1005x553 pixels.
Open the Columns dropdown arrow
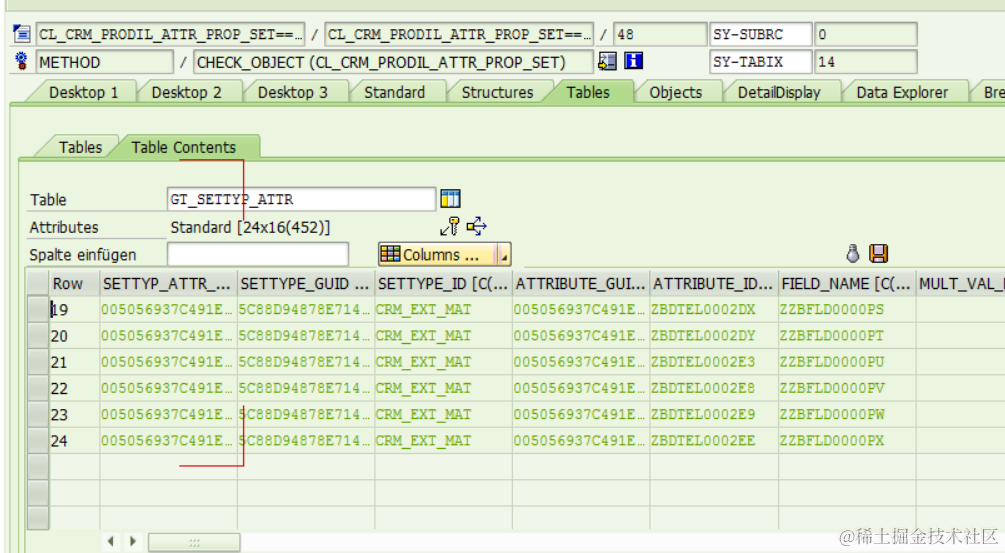click(x=504, y=254)
